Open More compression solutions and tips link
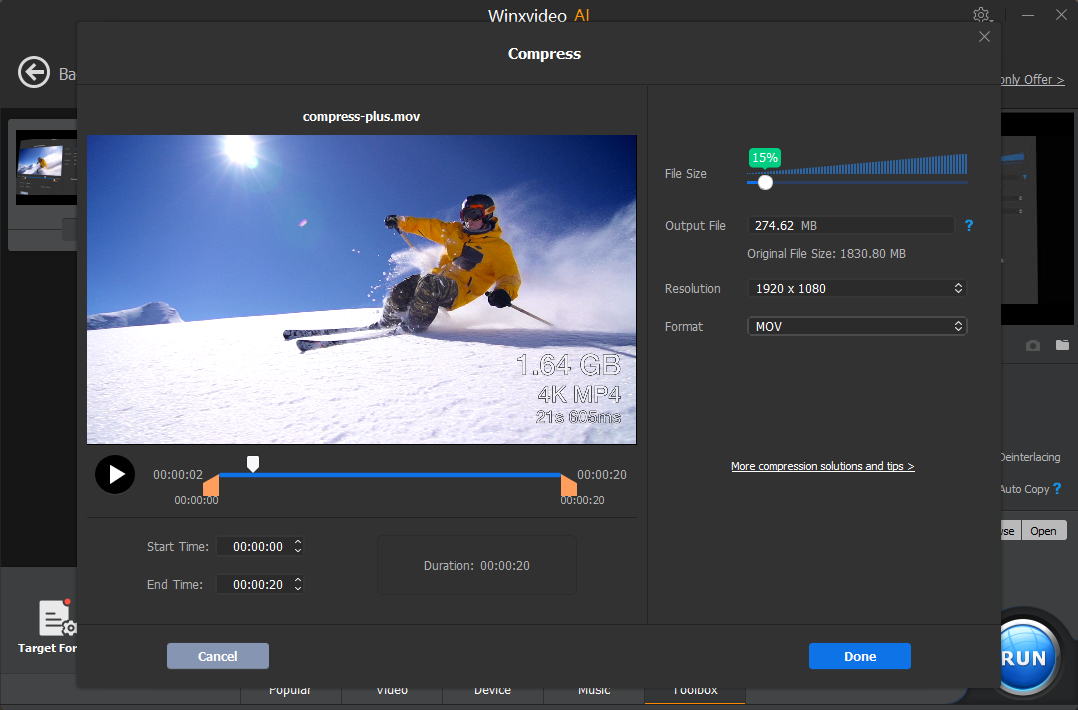 point(822,466)
